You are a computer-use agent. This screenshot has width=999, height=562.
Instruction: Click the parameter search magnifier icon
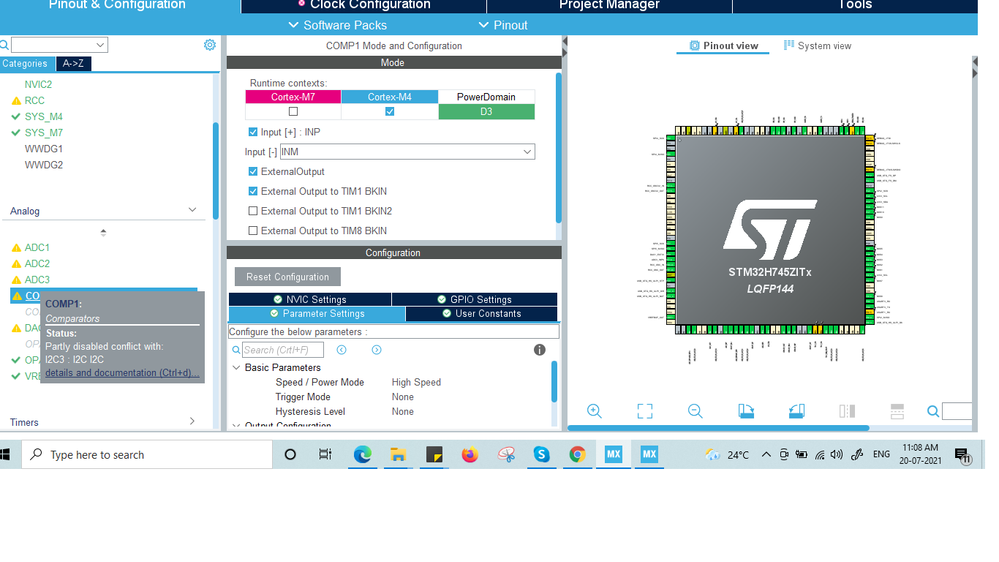tap(236, 350)
